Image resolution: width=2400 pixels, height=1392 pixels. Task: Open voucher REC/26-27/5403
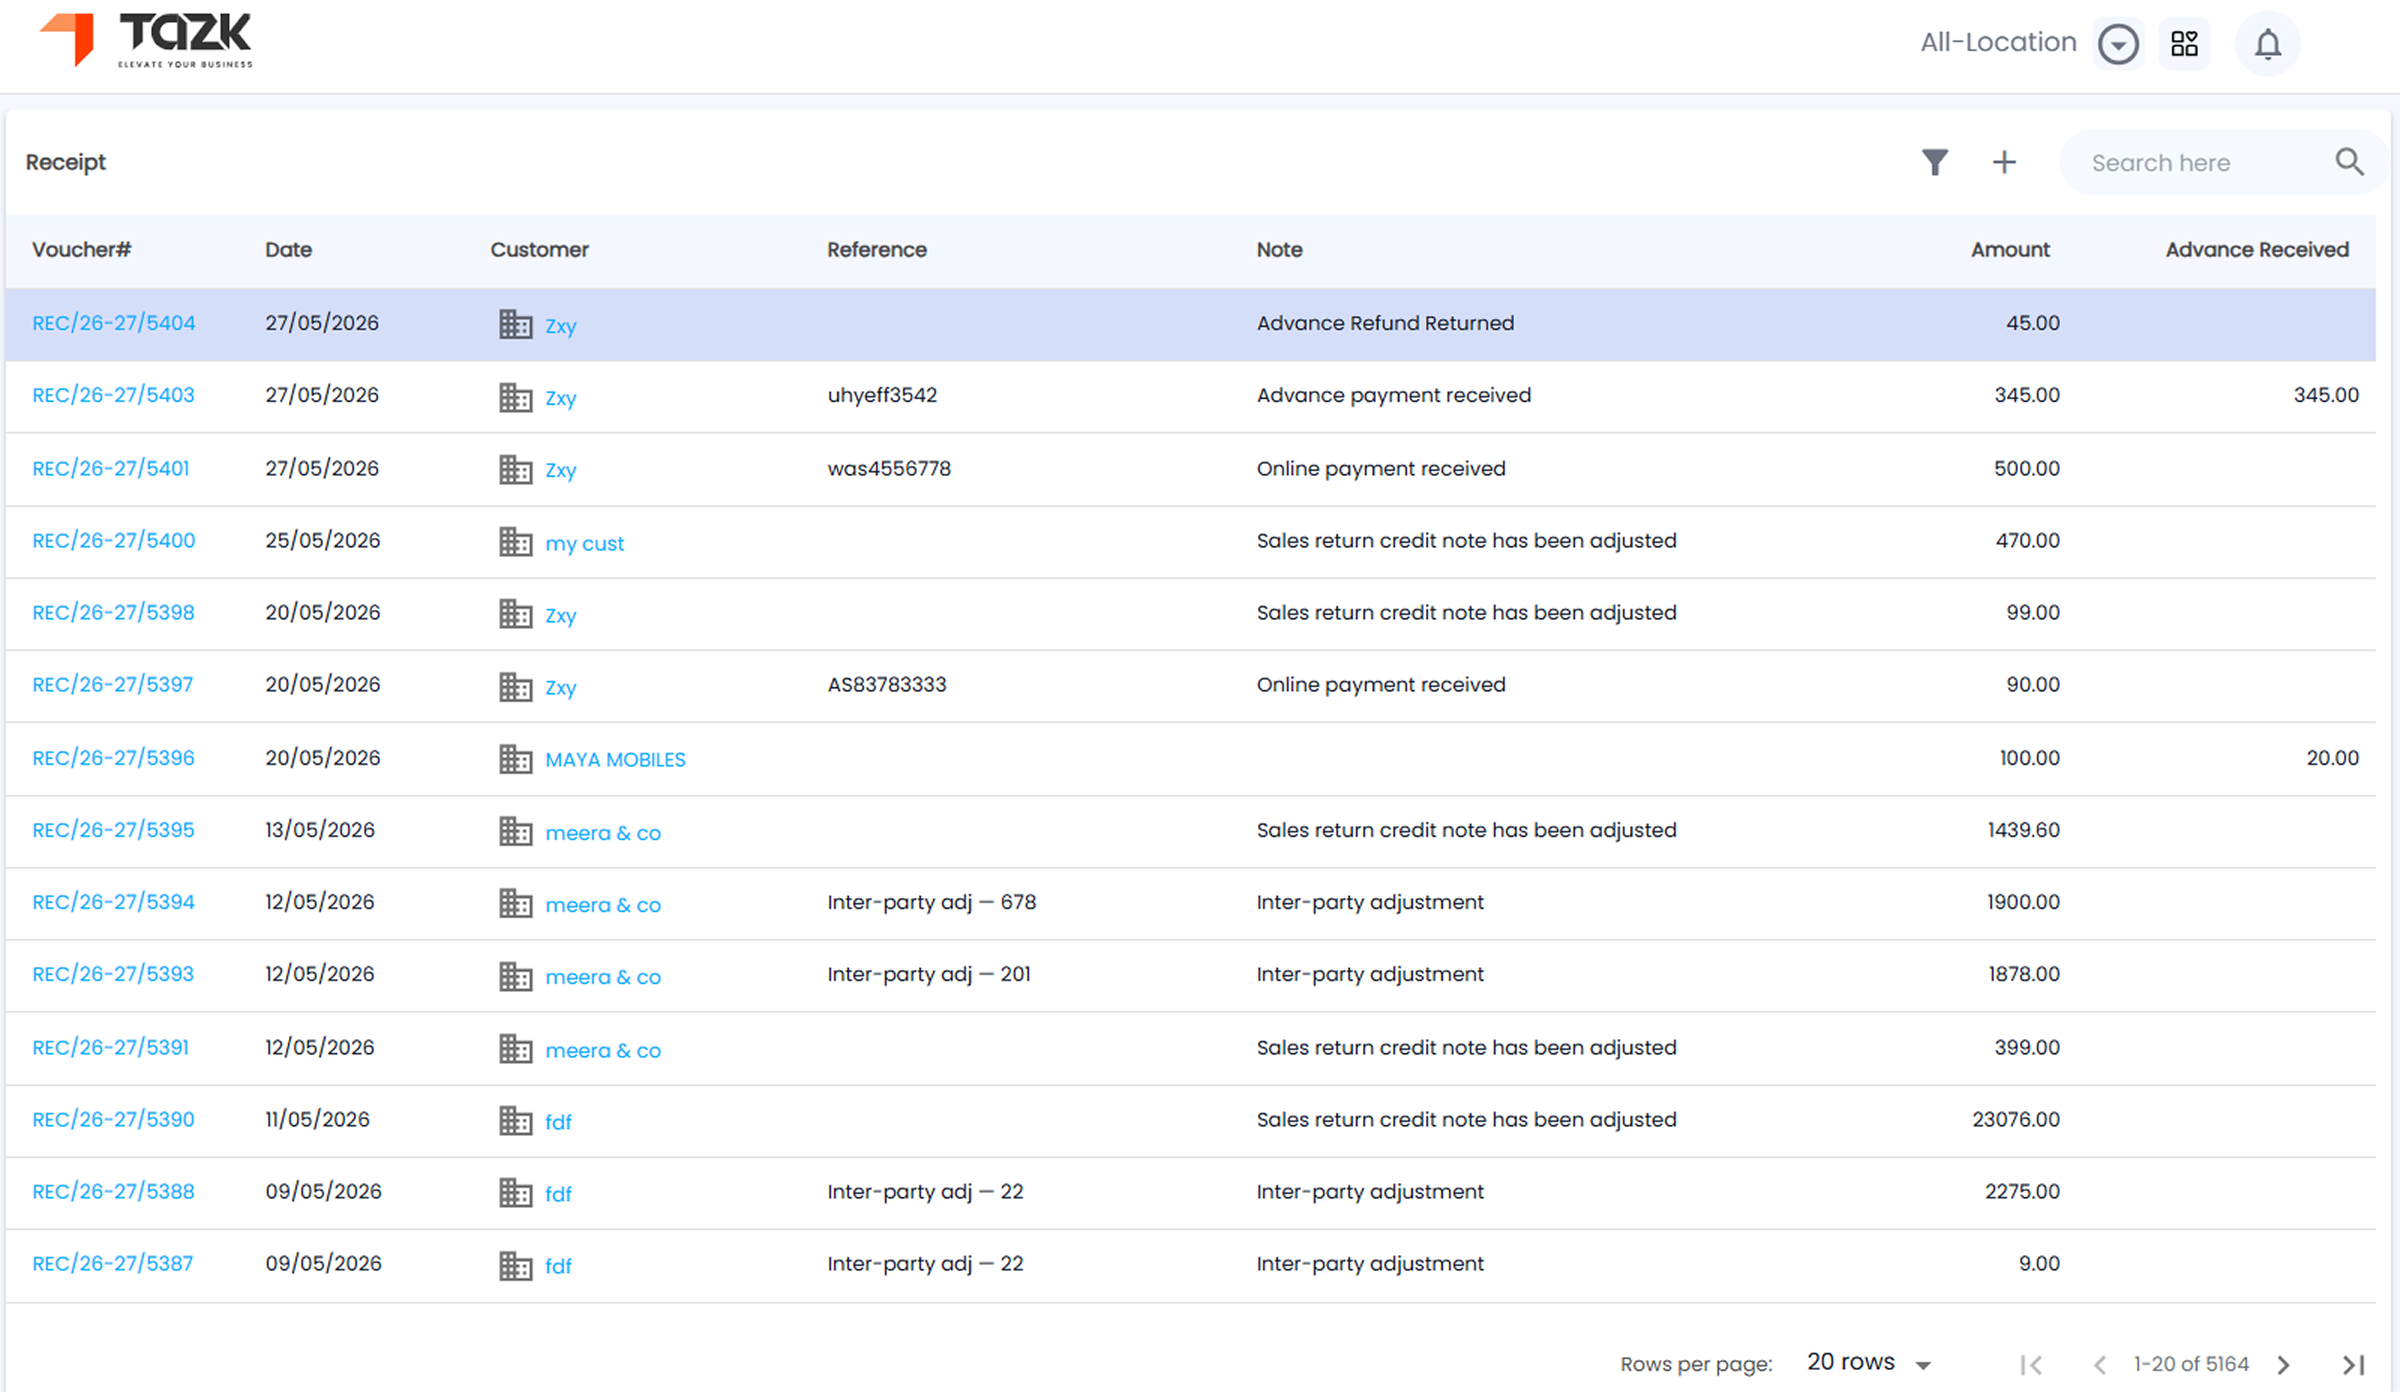pyautogui.click(x=113, y=395)
